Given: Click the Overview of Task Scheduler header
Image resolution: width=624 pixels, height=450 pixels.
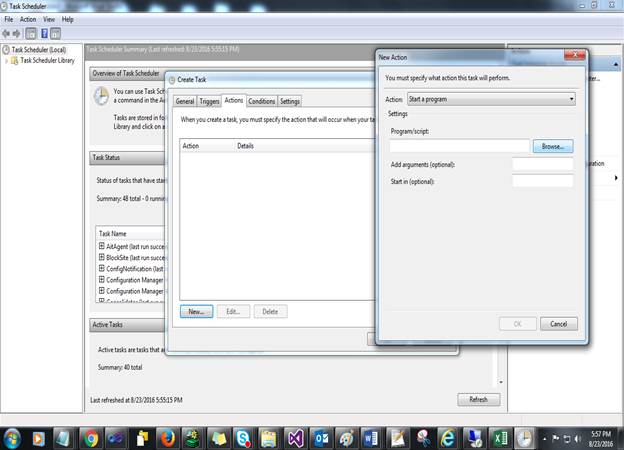Looking at the screenshot, I should (x=127, y=73).
